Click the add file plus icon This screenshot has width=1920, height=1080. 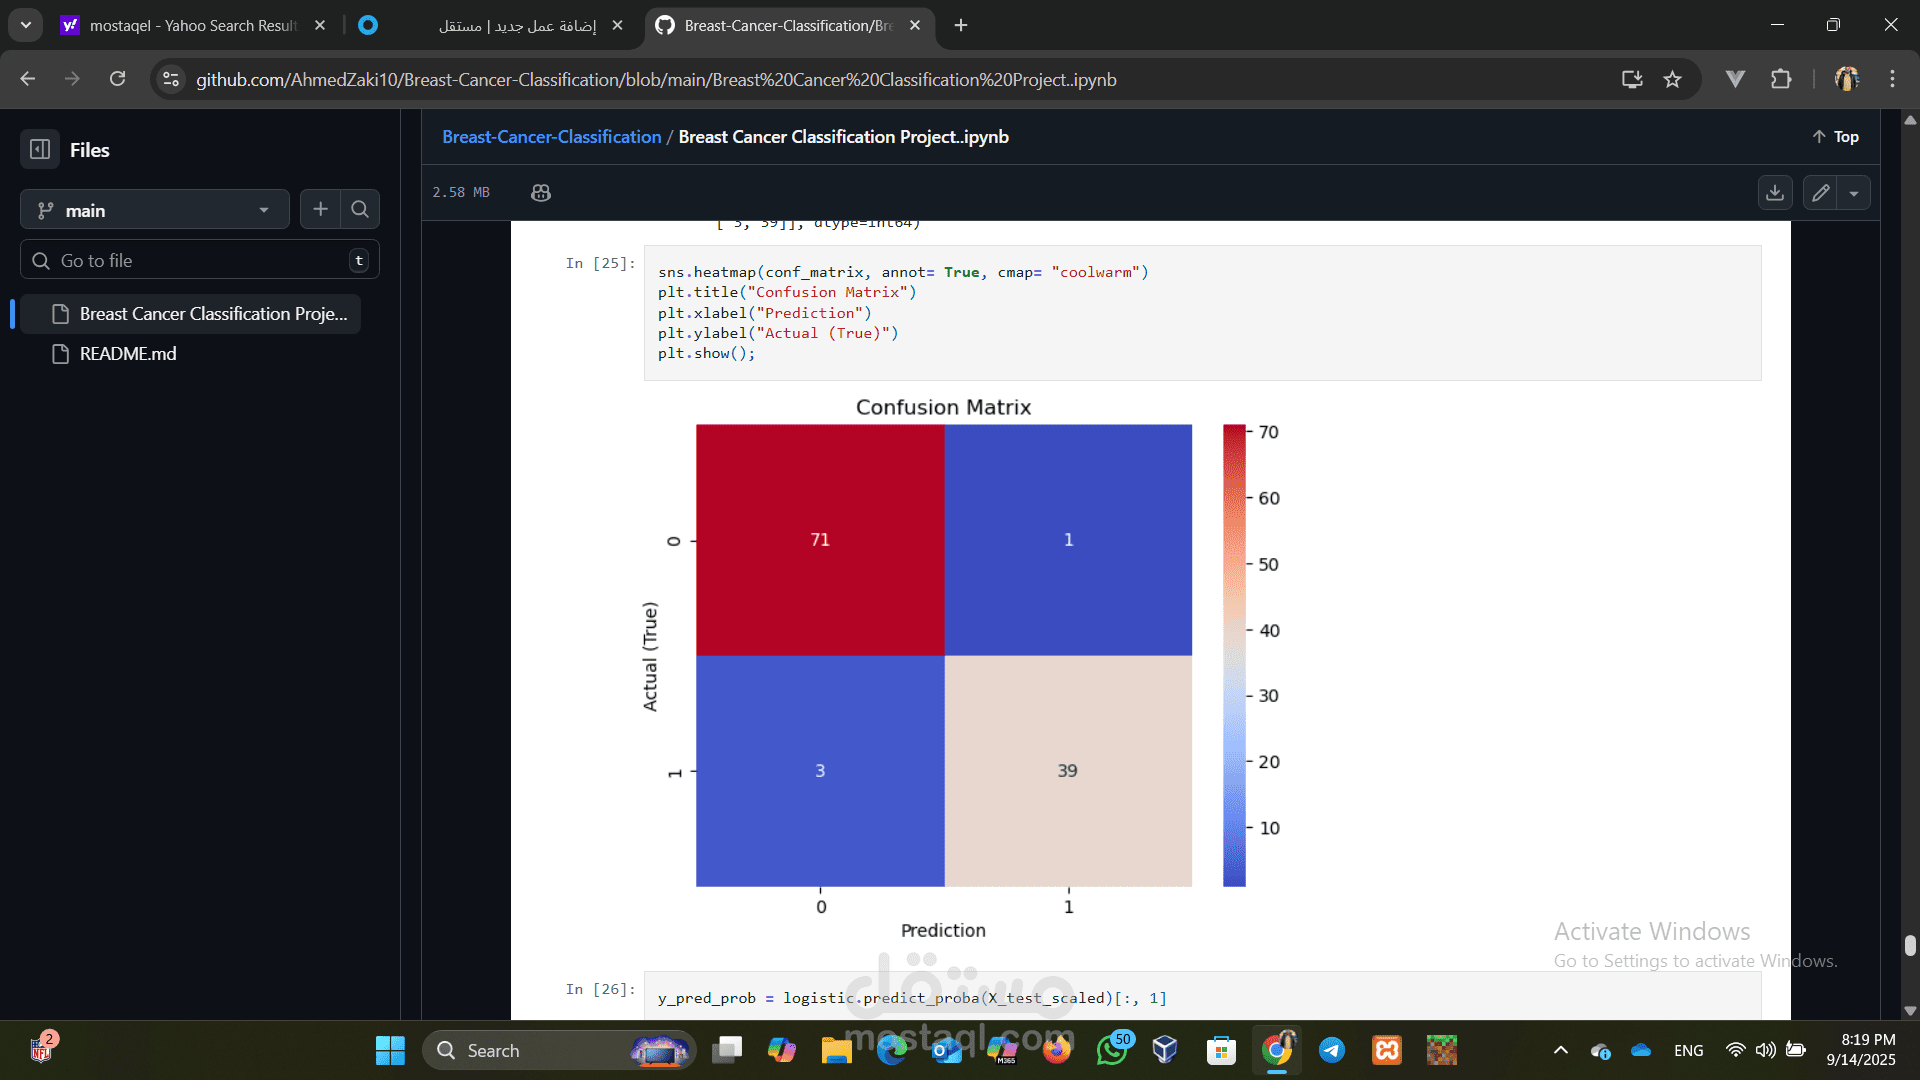pos(320,209)
